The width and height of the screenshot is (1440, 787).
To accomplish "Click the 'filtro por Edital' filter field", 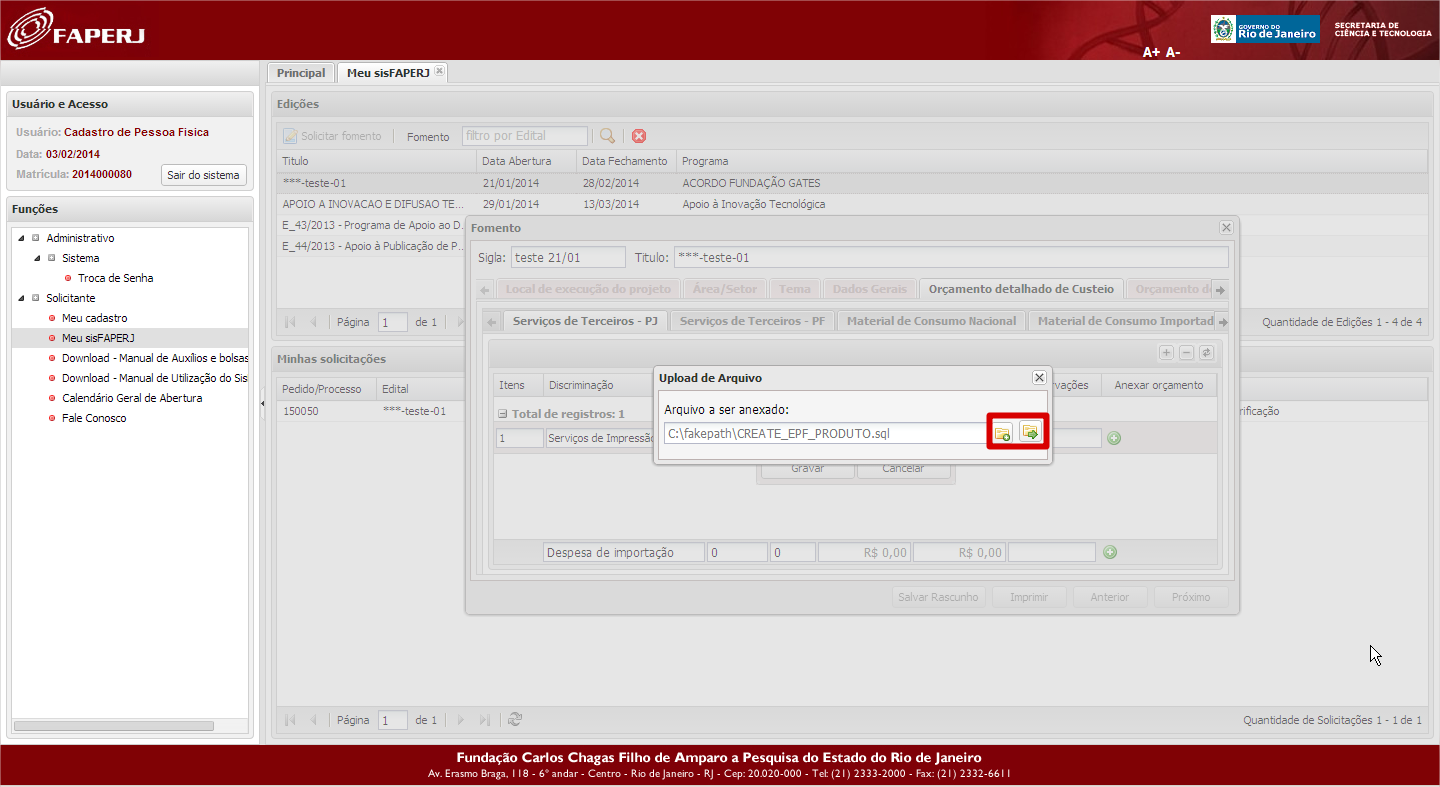I will click(x=525, y=136).
